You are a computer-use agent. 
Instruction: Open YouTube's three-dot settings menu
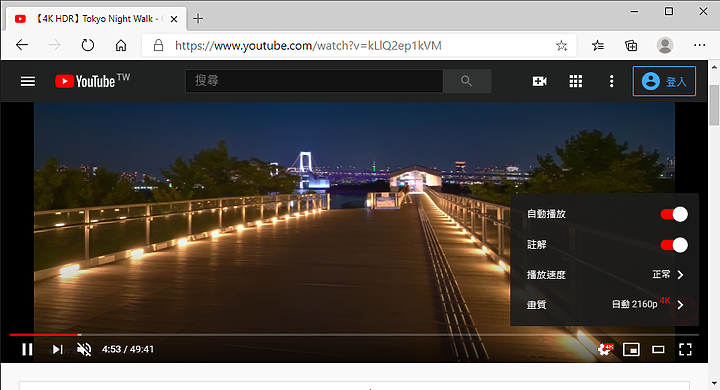(611, 81)
